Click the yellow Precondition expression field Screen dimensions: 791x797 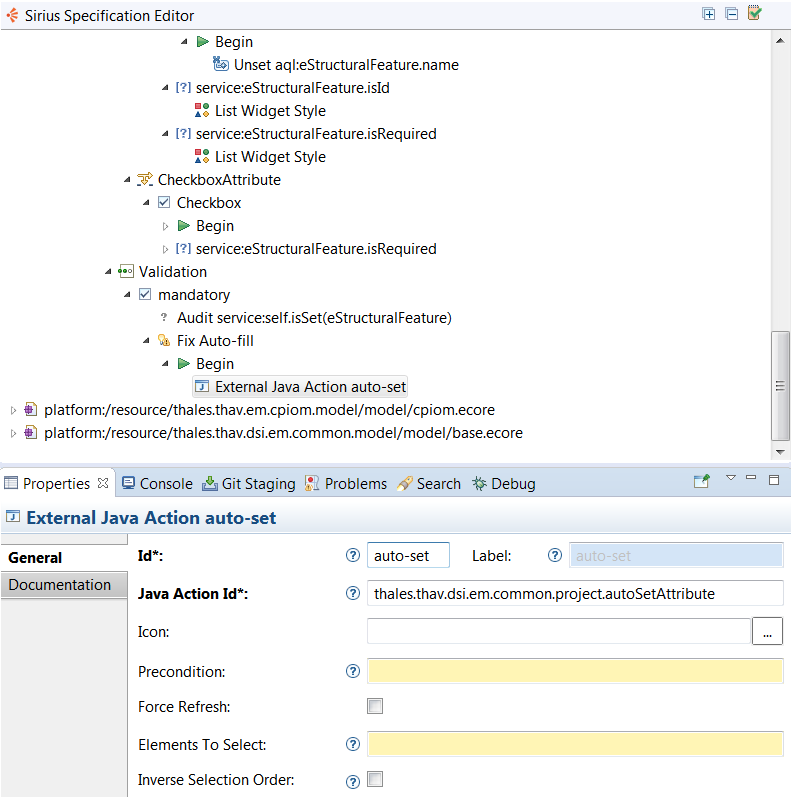(575, 671)
